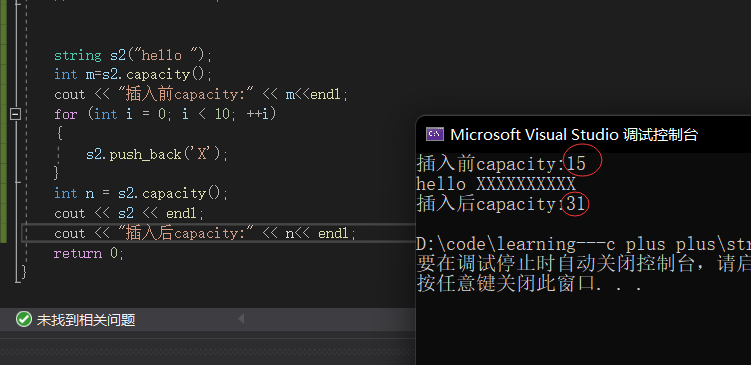
Task: Click the line string s2("hello ");
Action: (x=133, y=56)
